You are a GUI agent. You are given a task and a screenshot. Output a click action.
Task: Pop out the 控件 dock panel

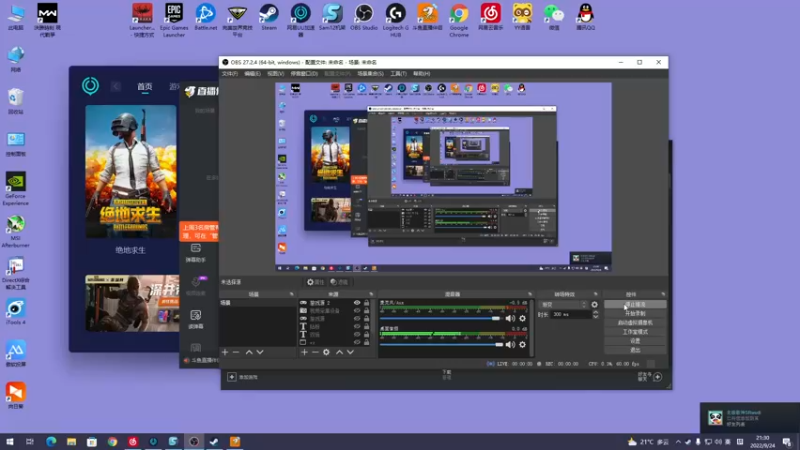tap(663, 294)
